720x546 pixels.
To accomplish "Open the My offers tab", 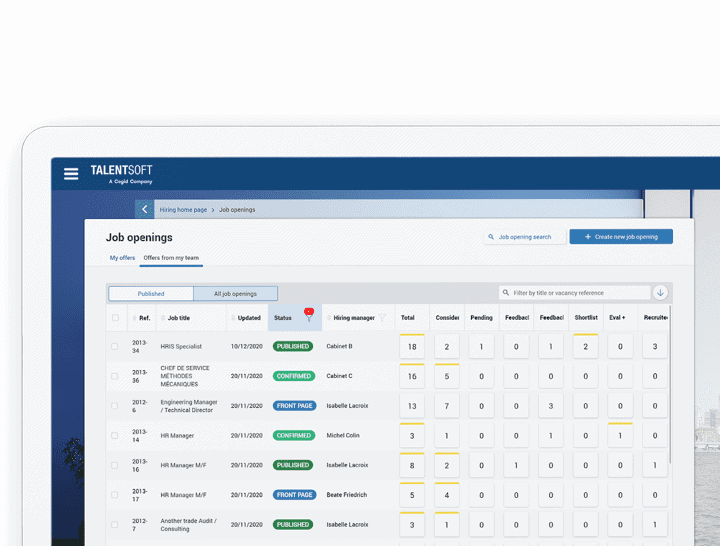I will coord(122,258).
